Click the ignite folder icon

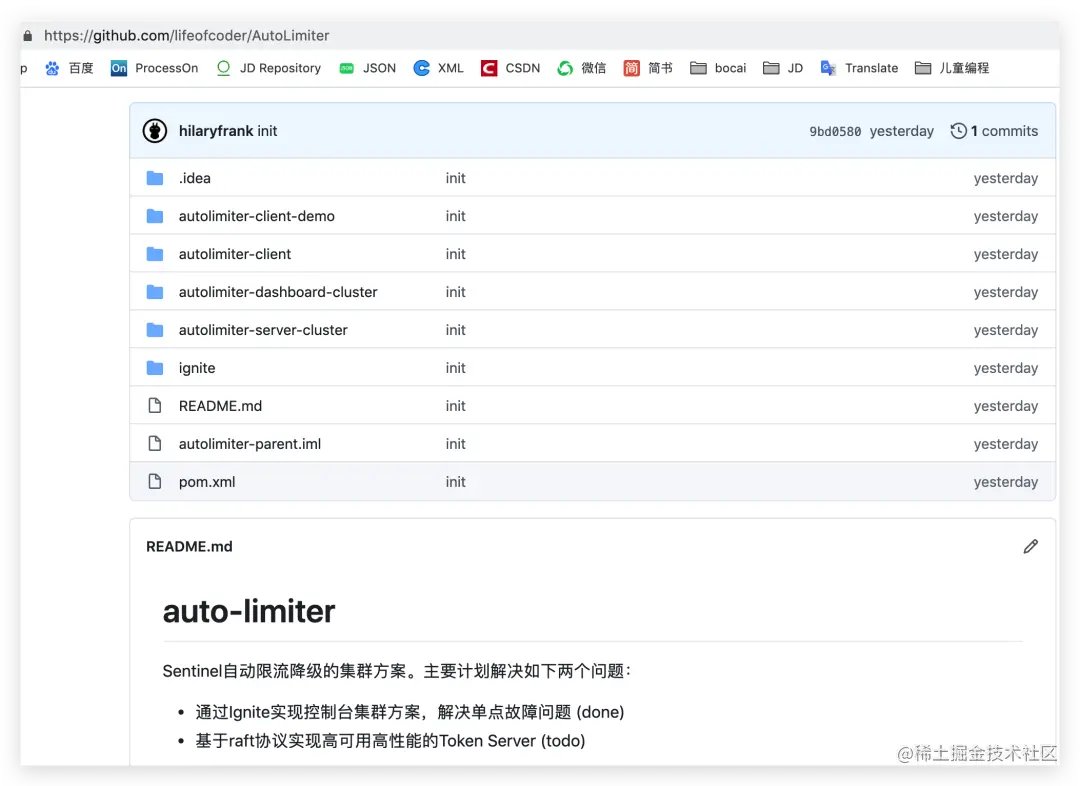pyautogui.click(x=155, y=368)
